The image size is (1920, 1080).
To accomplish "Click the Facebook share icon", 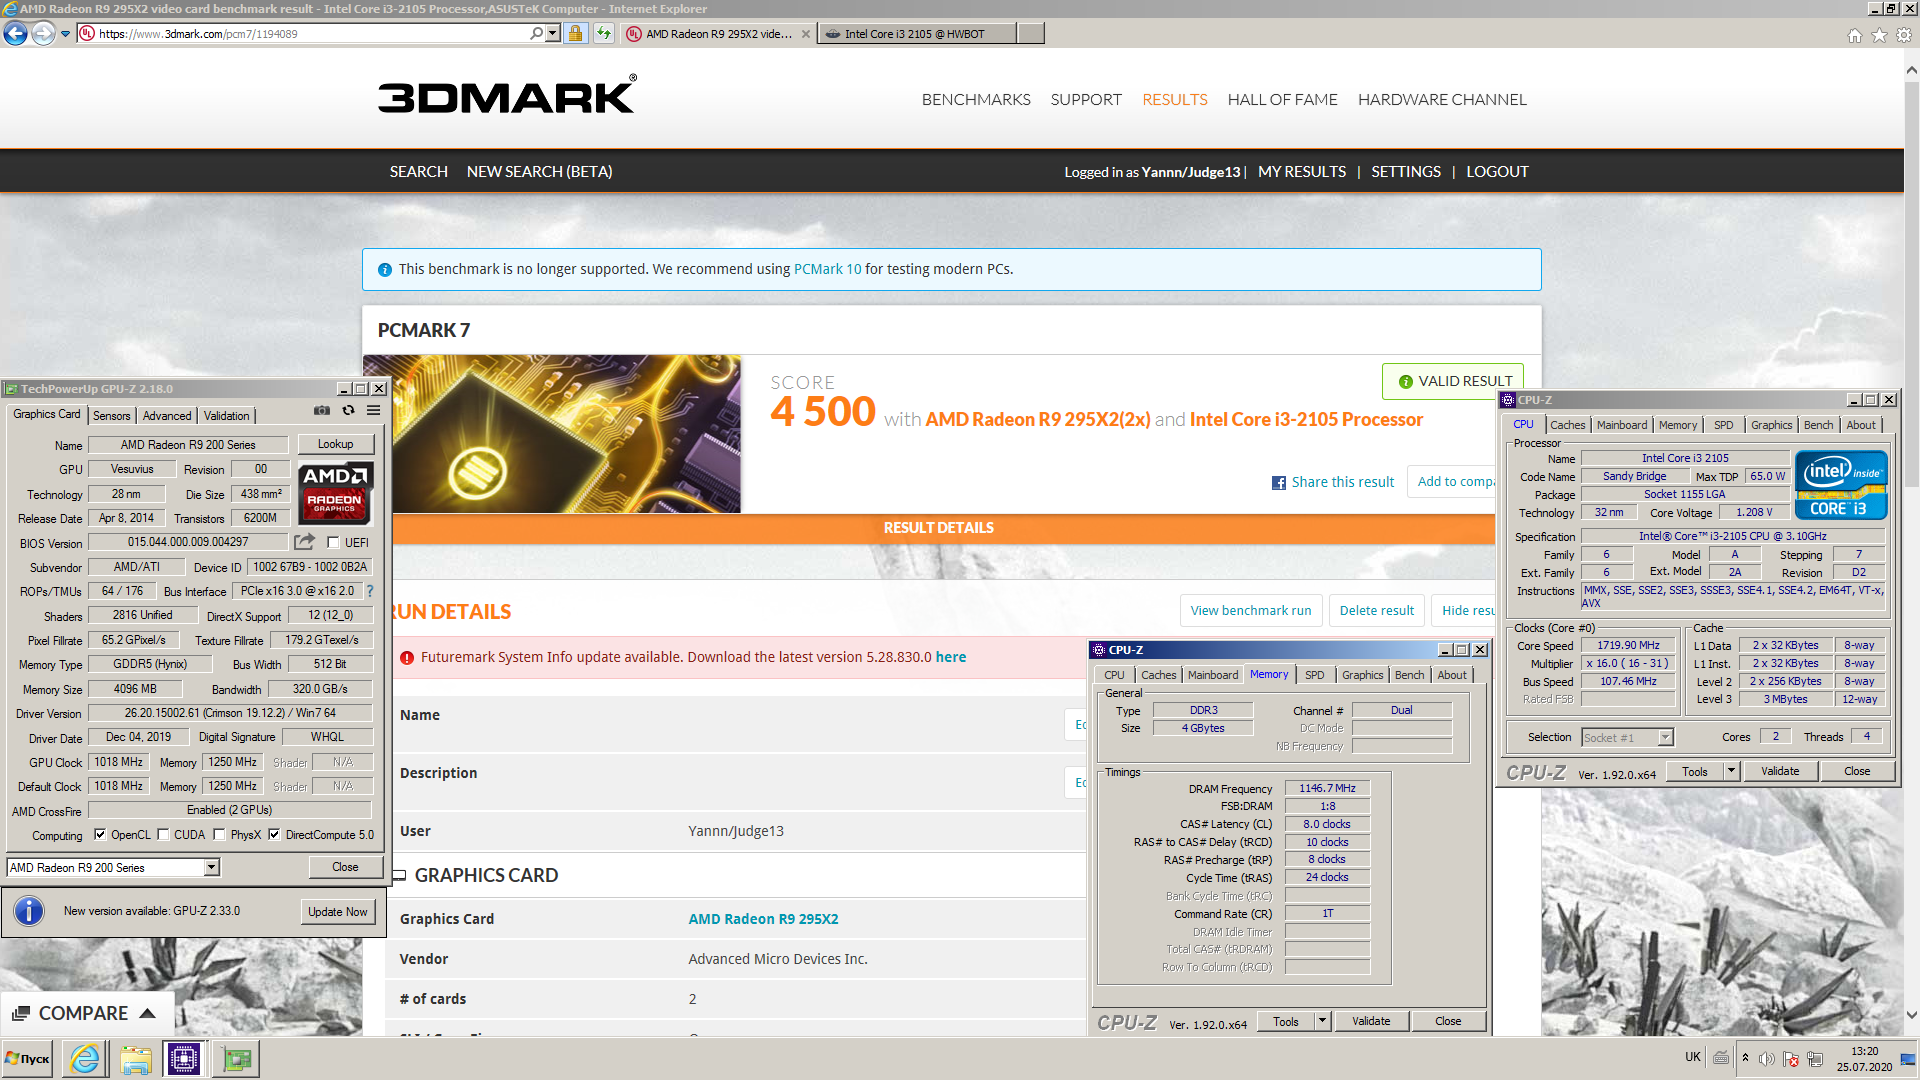I will click(1278, 483).
